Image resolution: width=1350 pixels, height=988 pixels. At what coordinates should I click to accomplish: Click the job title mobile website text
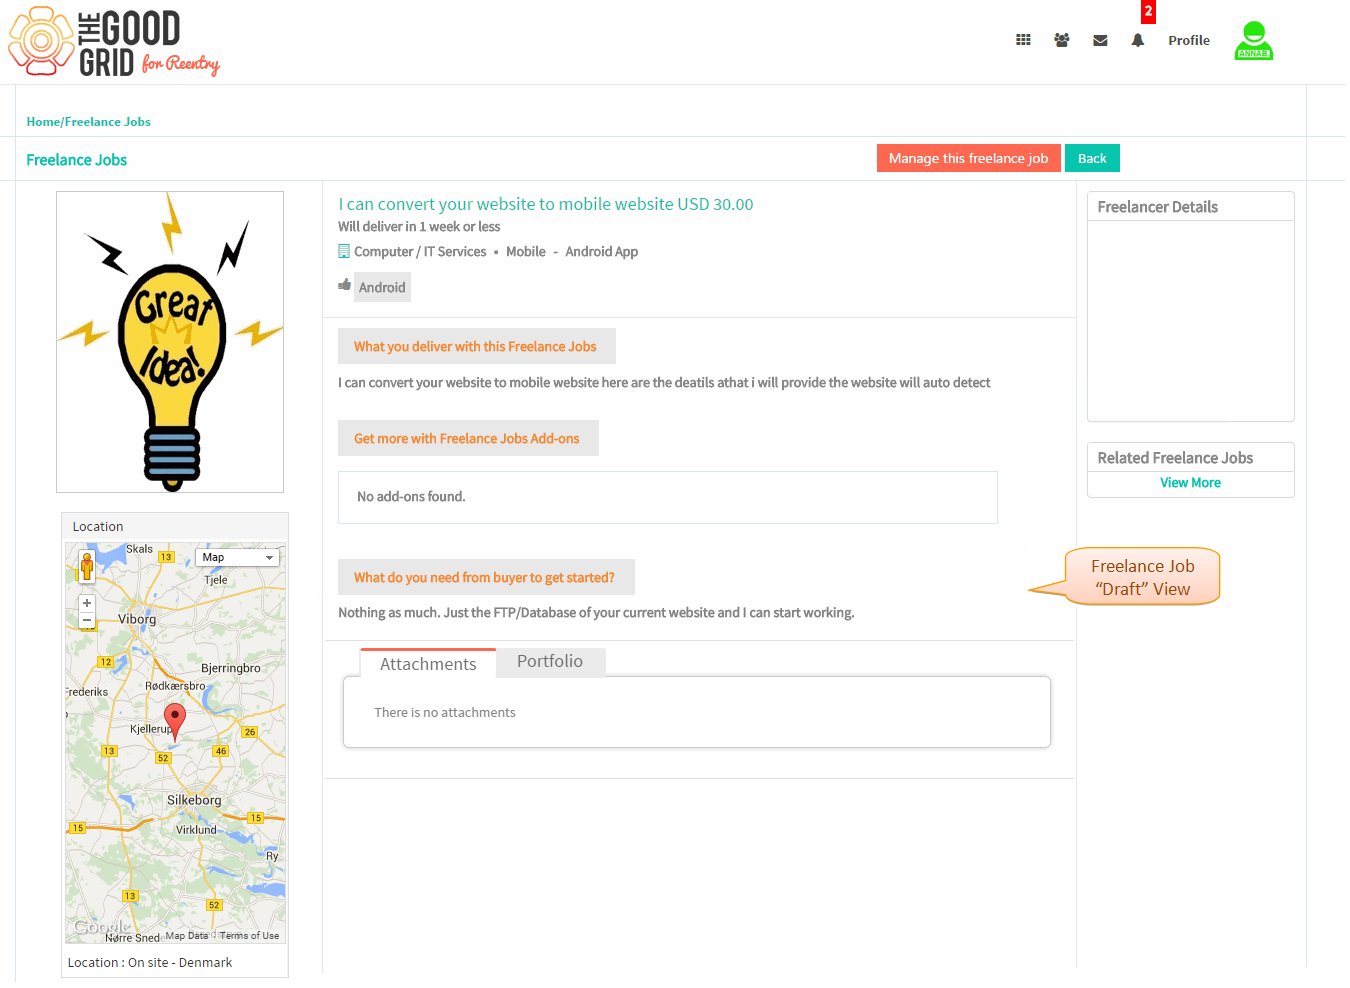click(546, 204)
